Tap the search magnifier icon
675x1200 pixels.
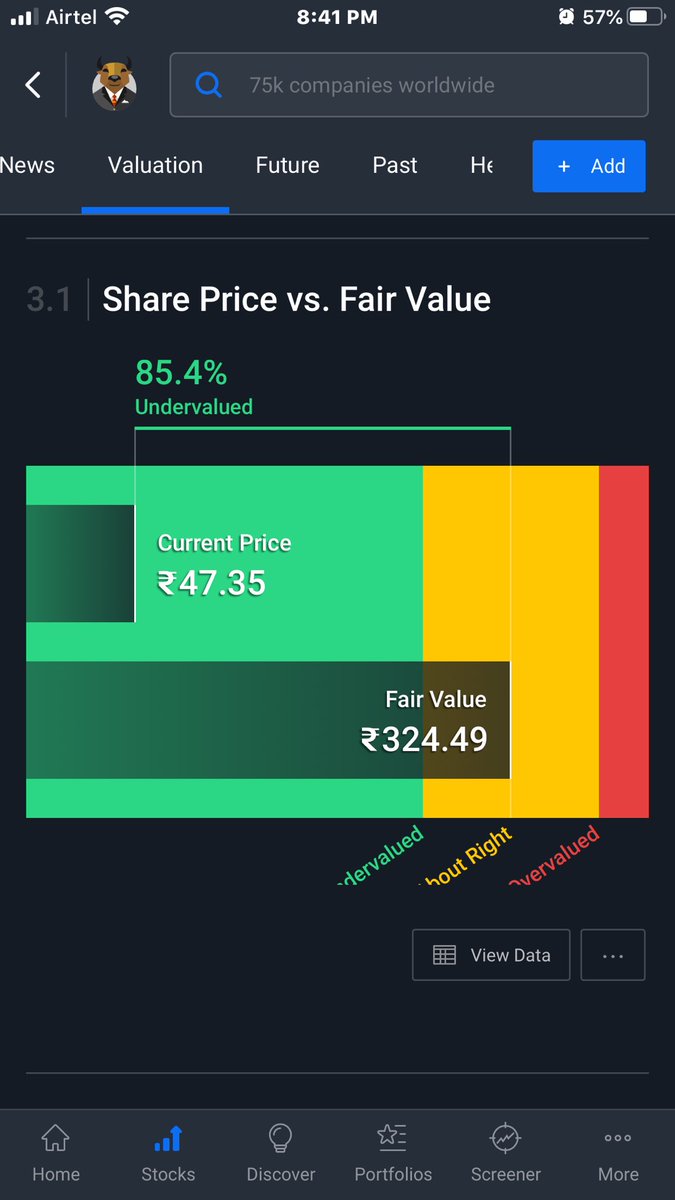[x=208, y=85]
